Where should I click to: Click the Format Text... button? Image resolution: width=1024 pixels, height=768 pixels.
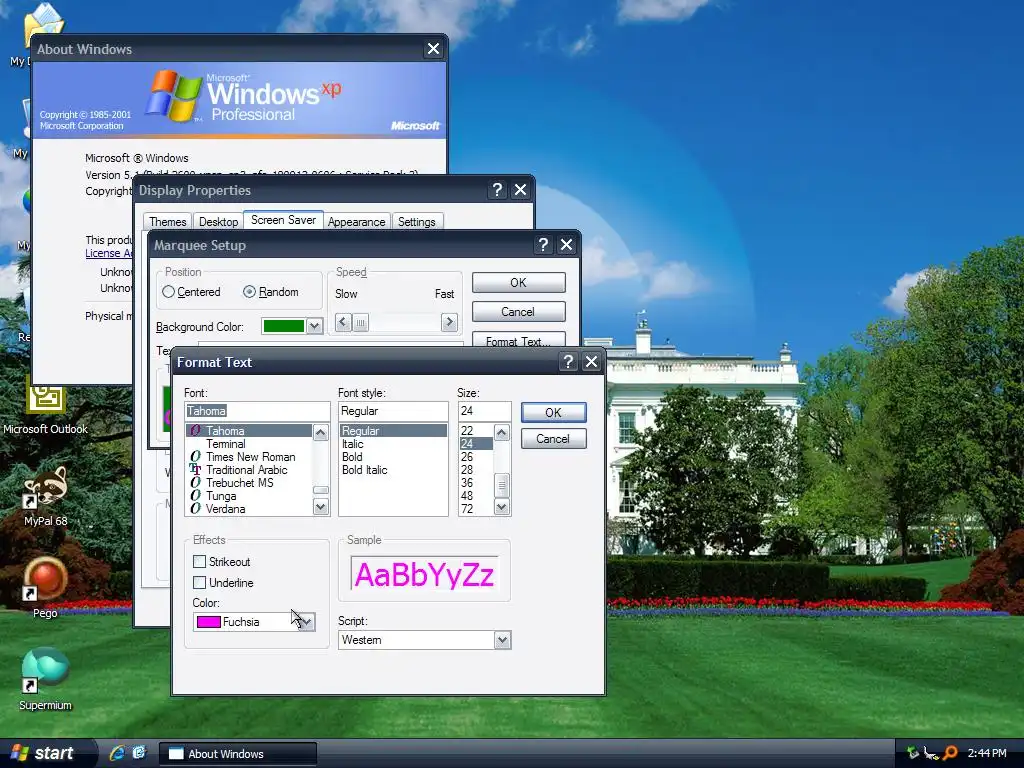point(519,340)
